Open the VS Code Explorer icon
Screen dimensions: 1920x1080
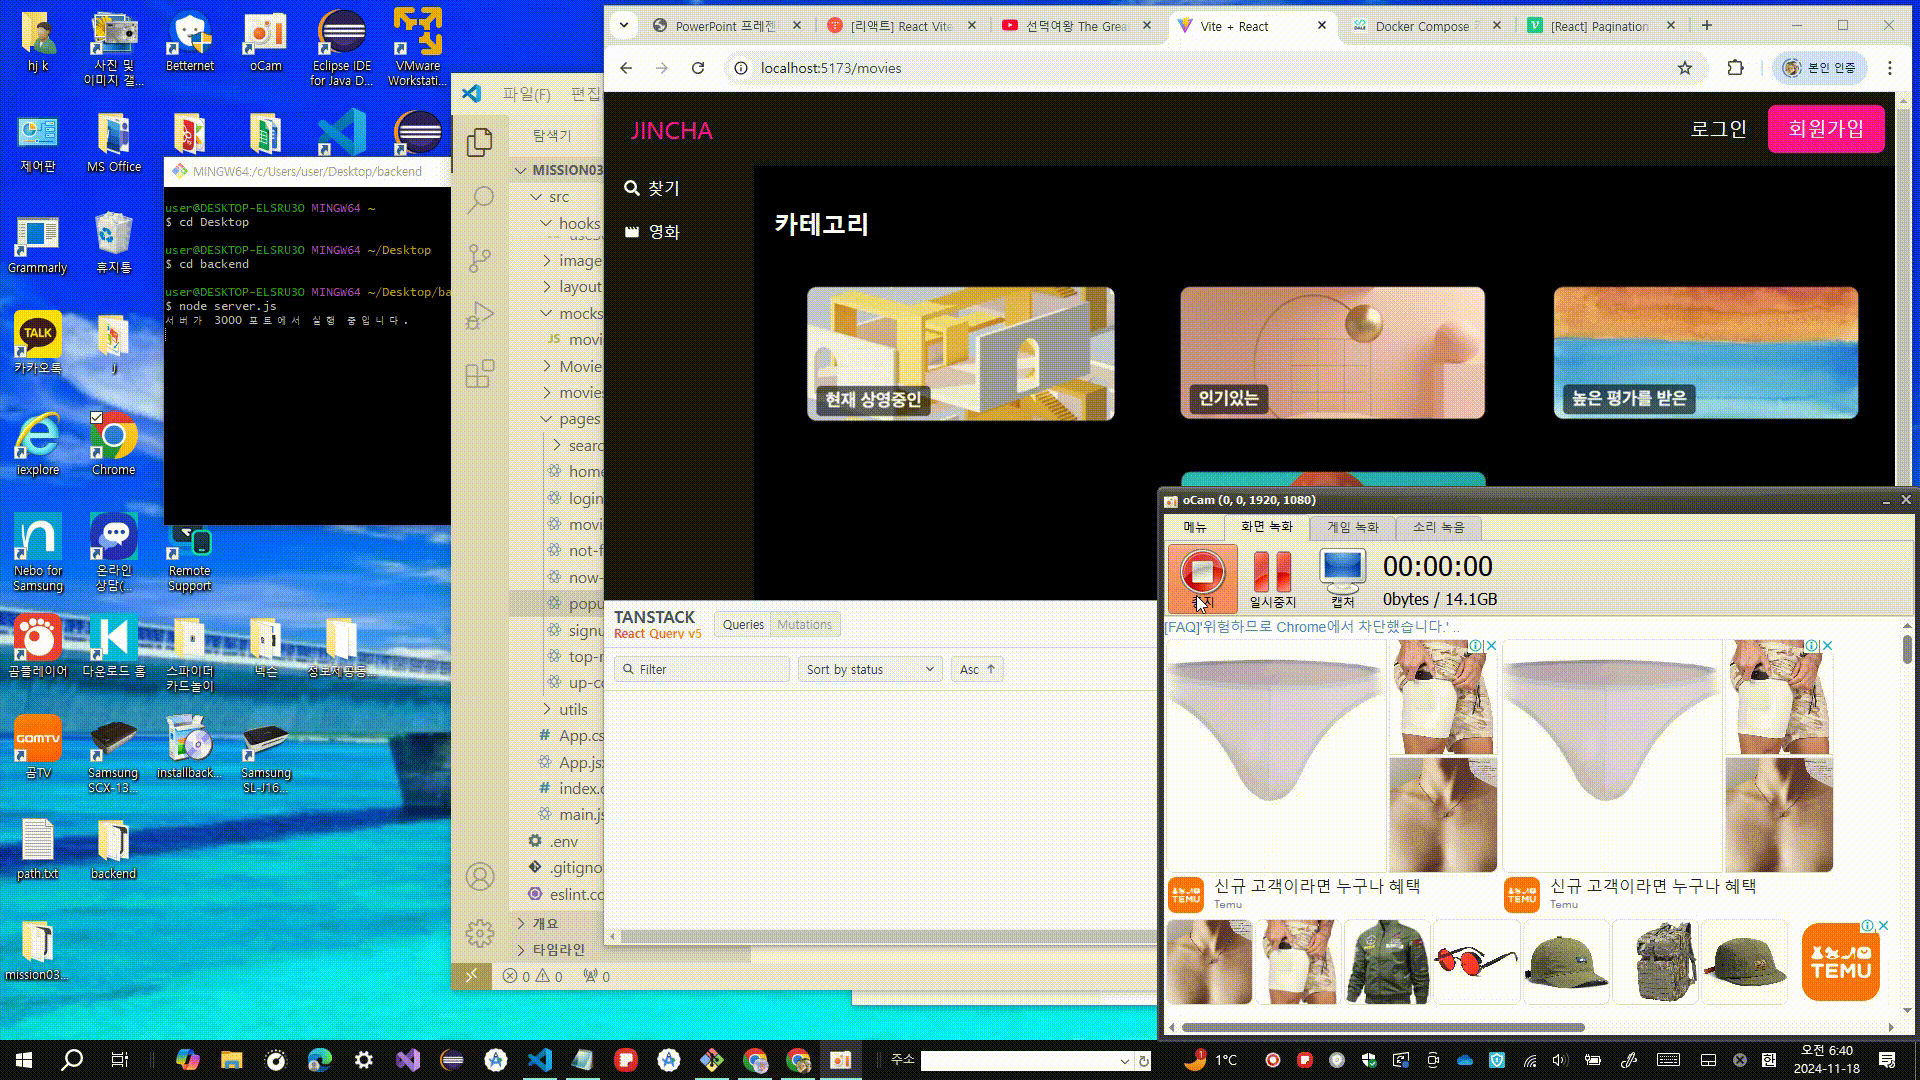point(480,142)
